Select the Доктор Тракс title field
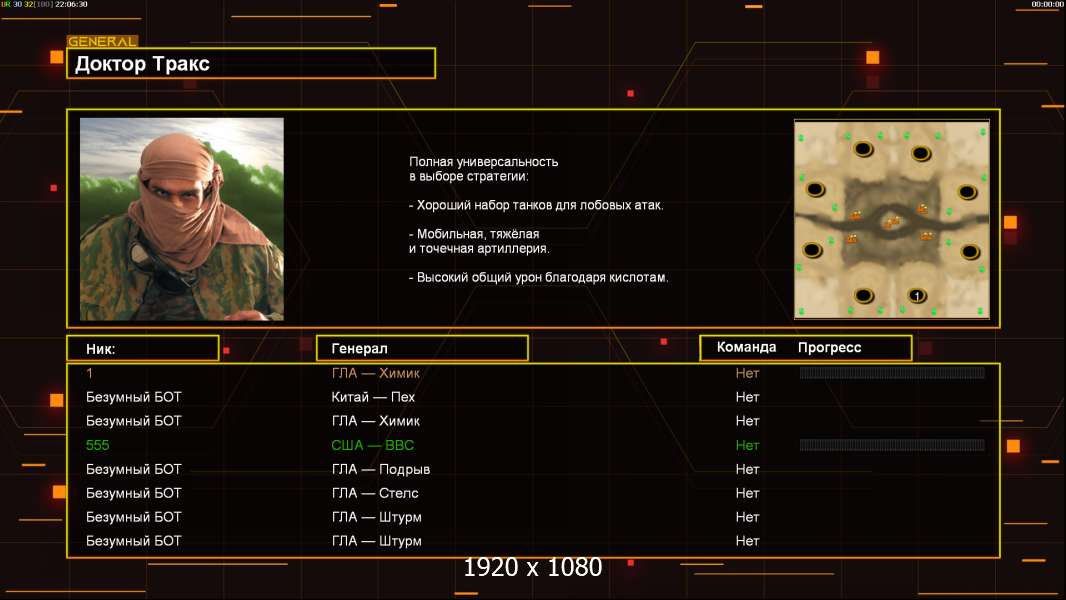 pyautogui.click(x=251, y=63)
